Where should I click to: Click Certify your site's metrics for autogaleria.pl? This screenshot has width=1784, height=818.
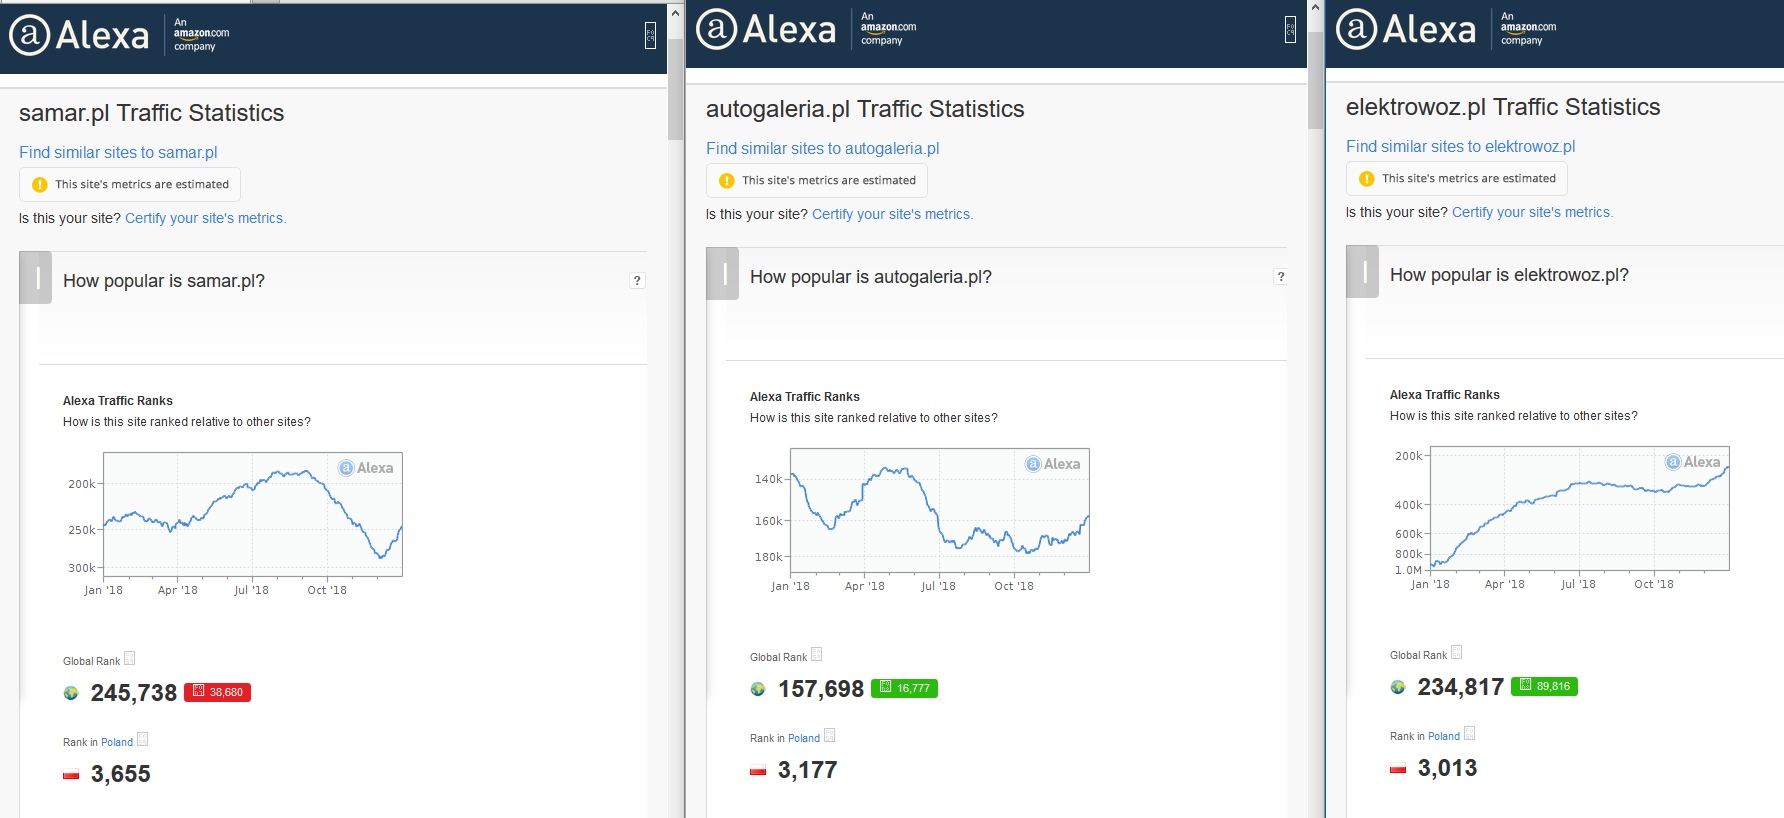892,214
